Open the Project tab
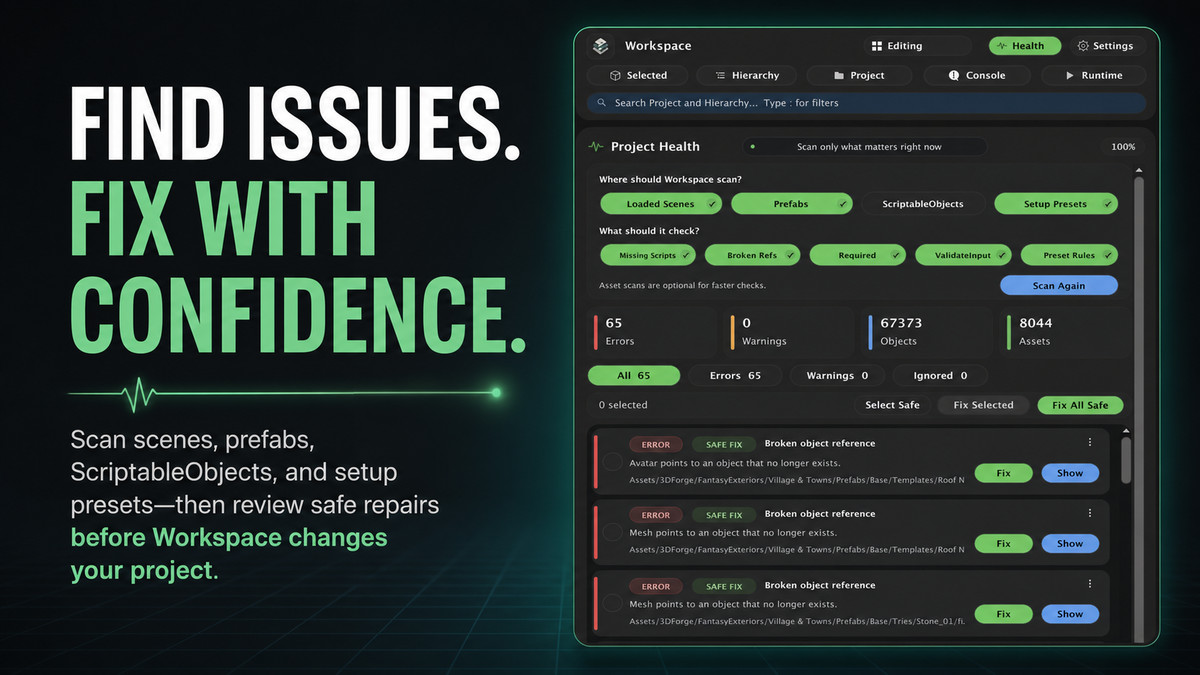Screen dimensions: 1200x675 [x=858, y=75]
